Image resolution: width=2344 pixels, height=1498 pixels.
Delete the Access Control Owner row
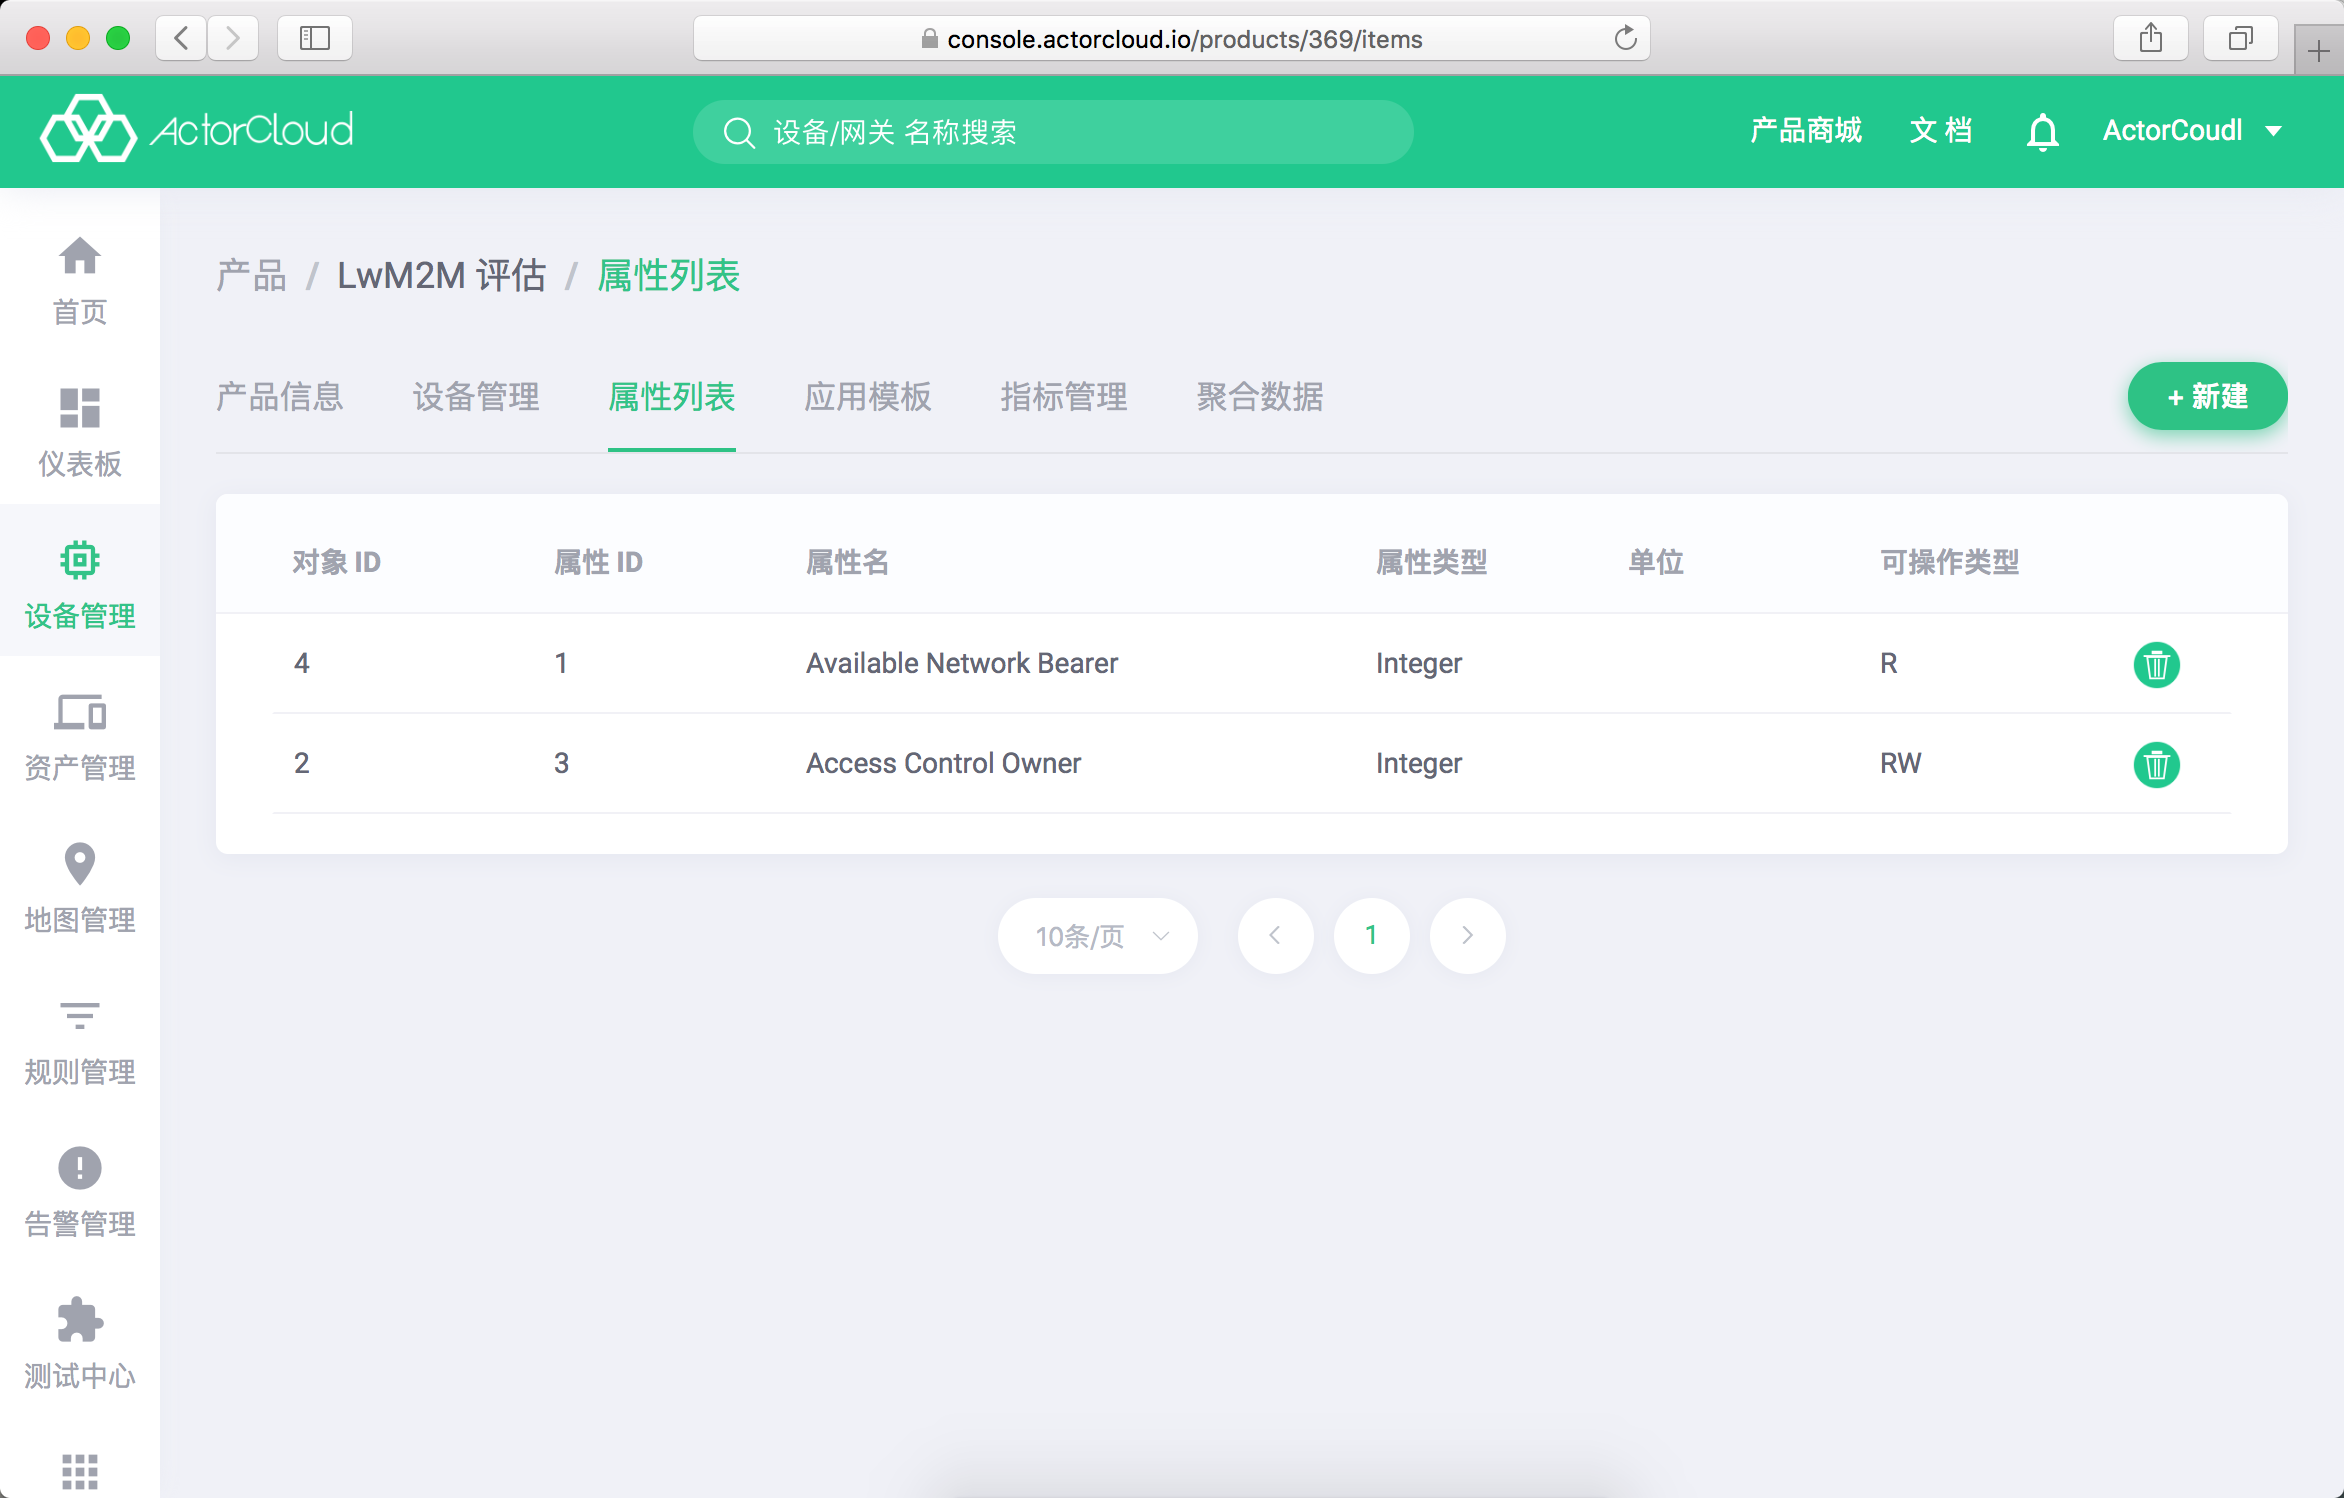(2156, 764)
